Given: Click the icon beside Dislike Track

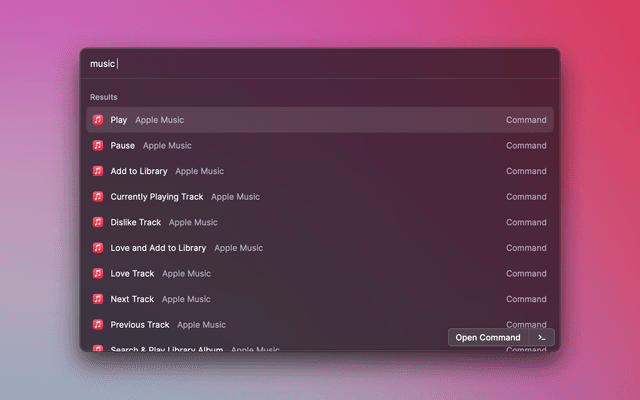Looking at the screenshot, I should (98, 222).
